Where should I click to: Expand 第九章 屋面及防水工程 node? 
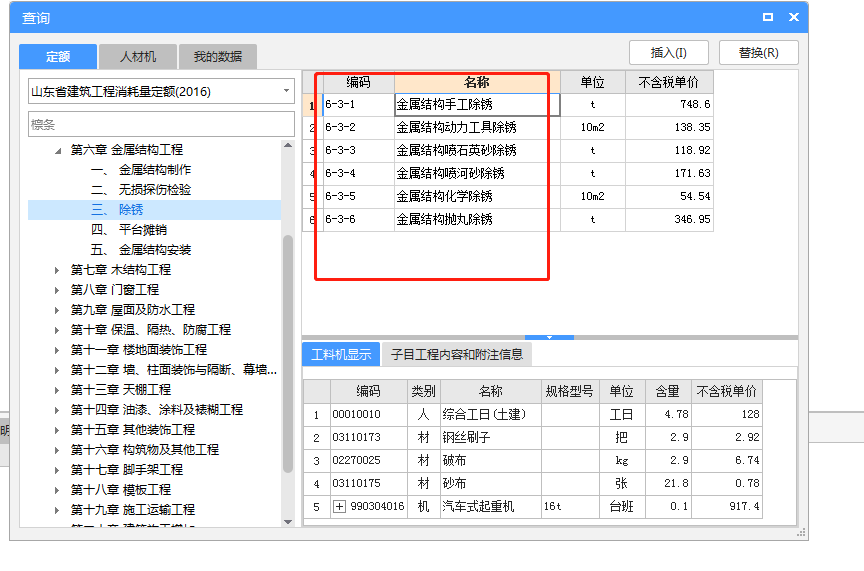[57, 310]
